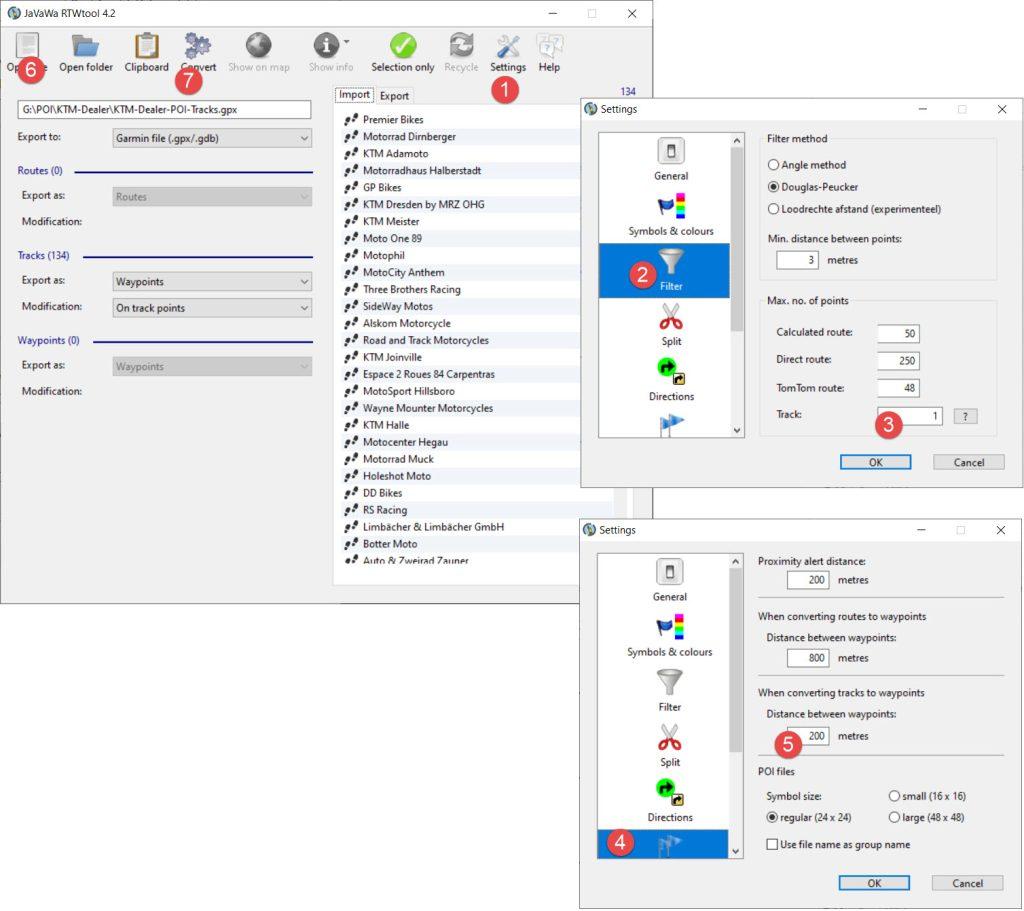The image size is (1024, 911).
Task: Click the Convert gears icon
Action: [x=198, y=46]
